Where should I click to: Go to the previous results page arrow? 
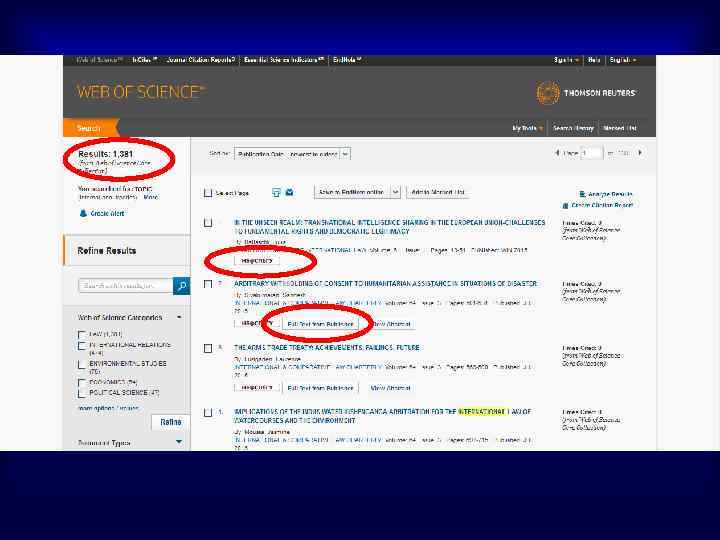coord(557,152)
